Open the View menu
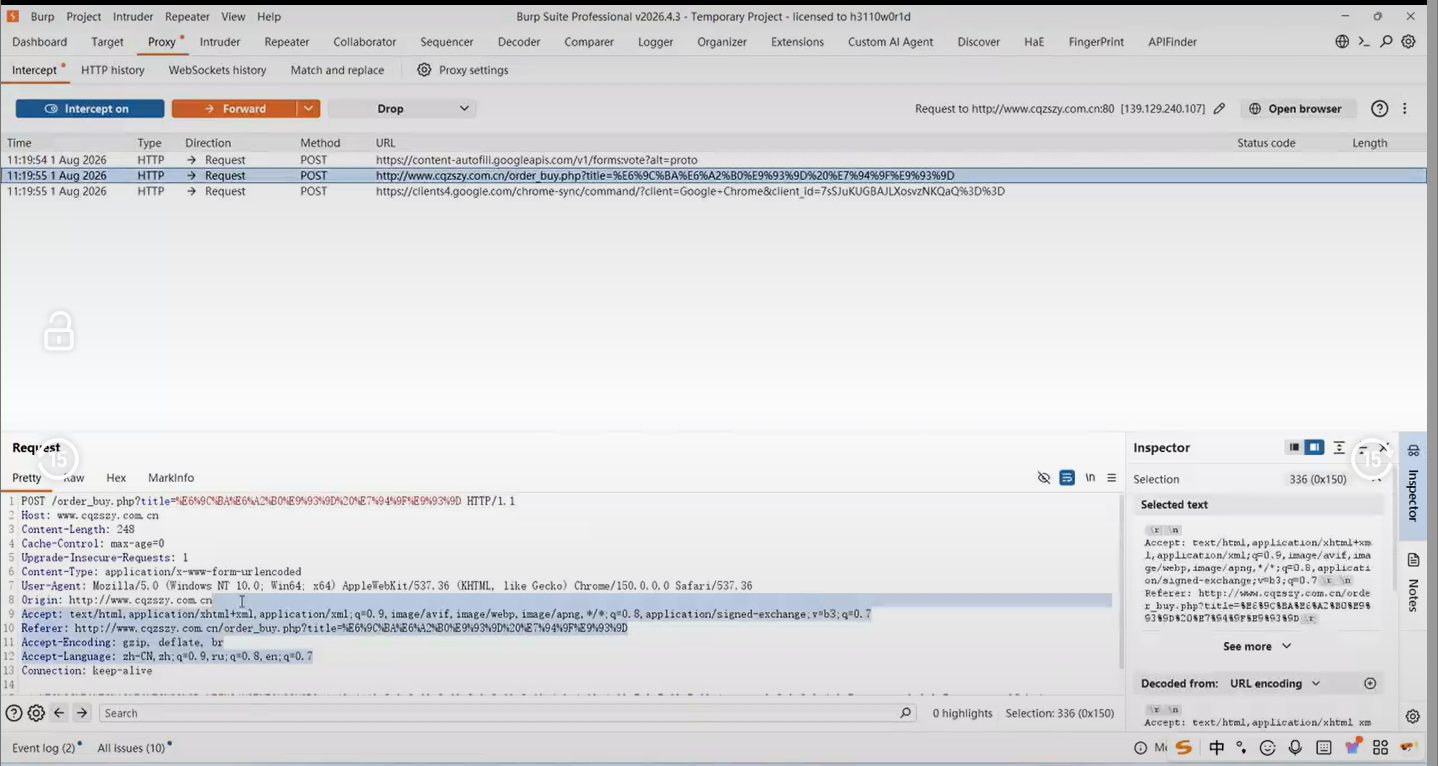 click(233, 17)
